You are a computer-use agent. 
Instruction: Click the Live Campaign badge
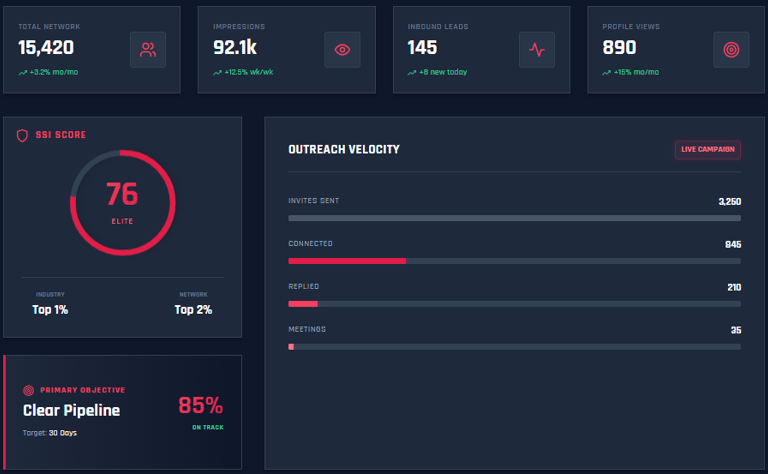708,149
